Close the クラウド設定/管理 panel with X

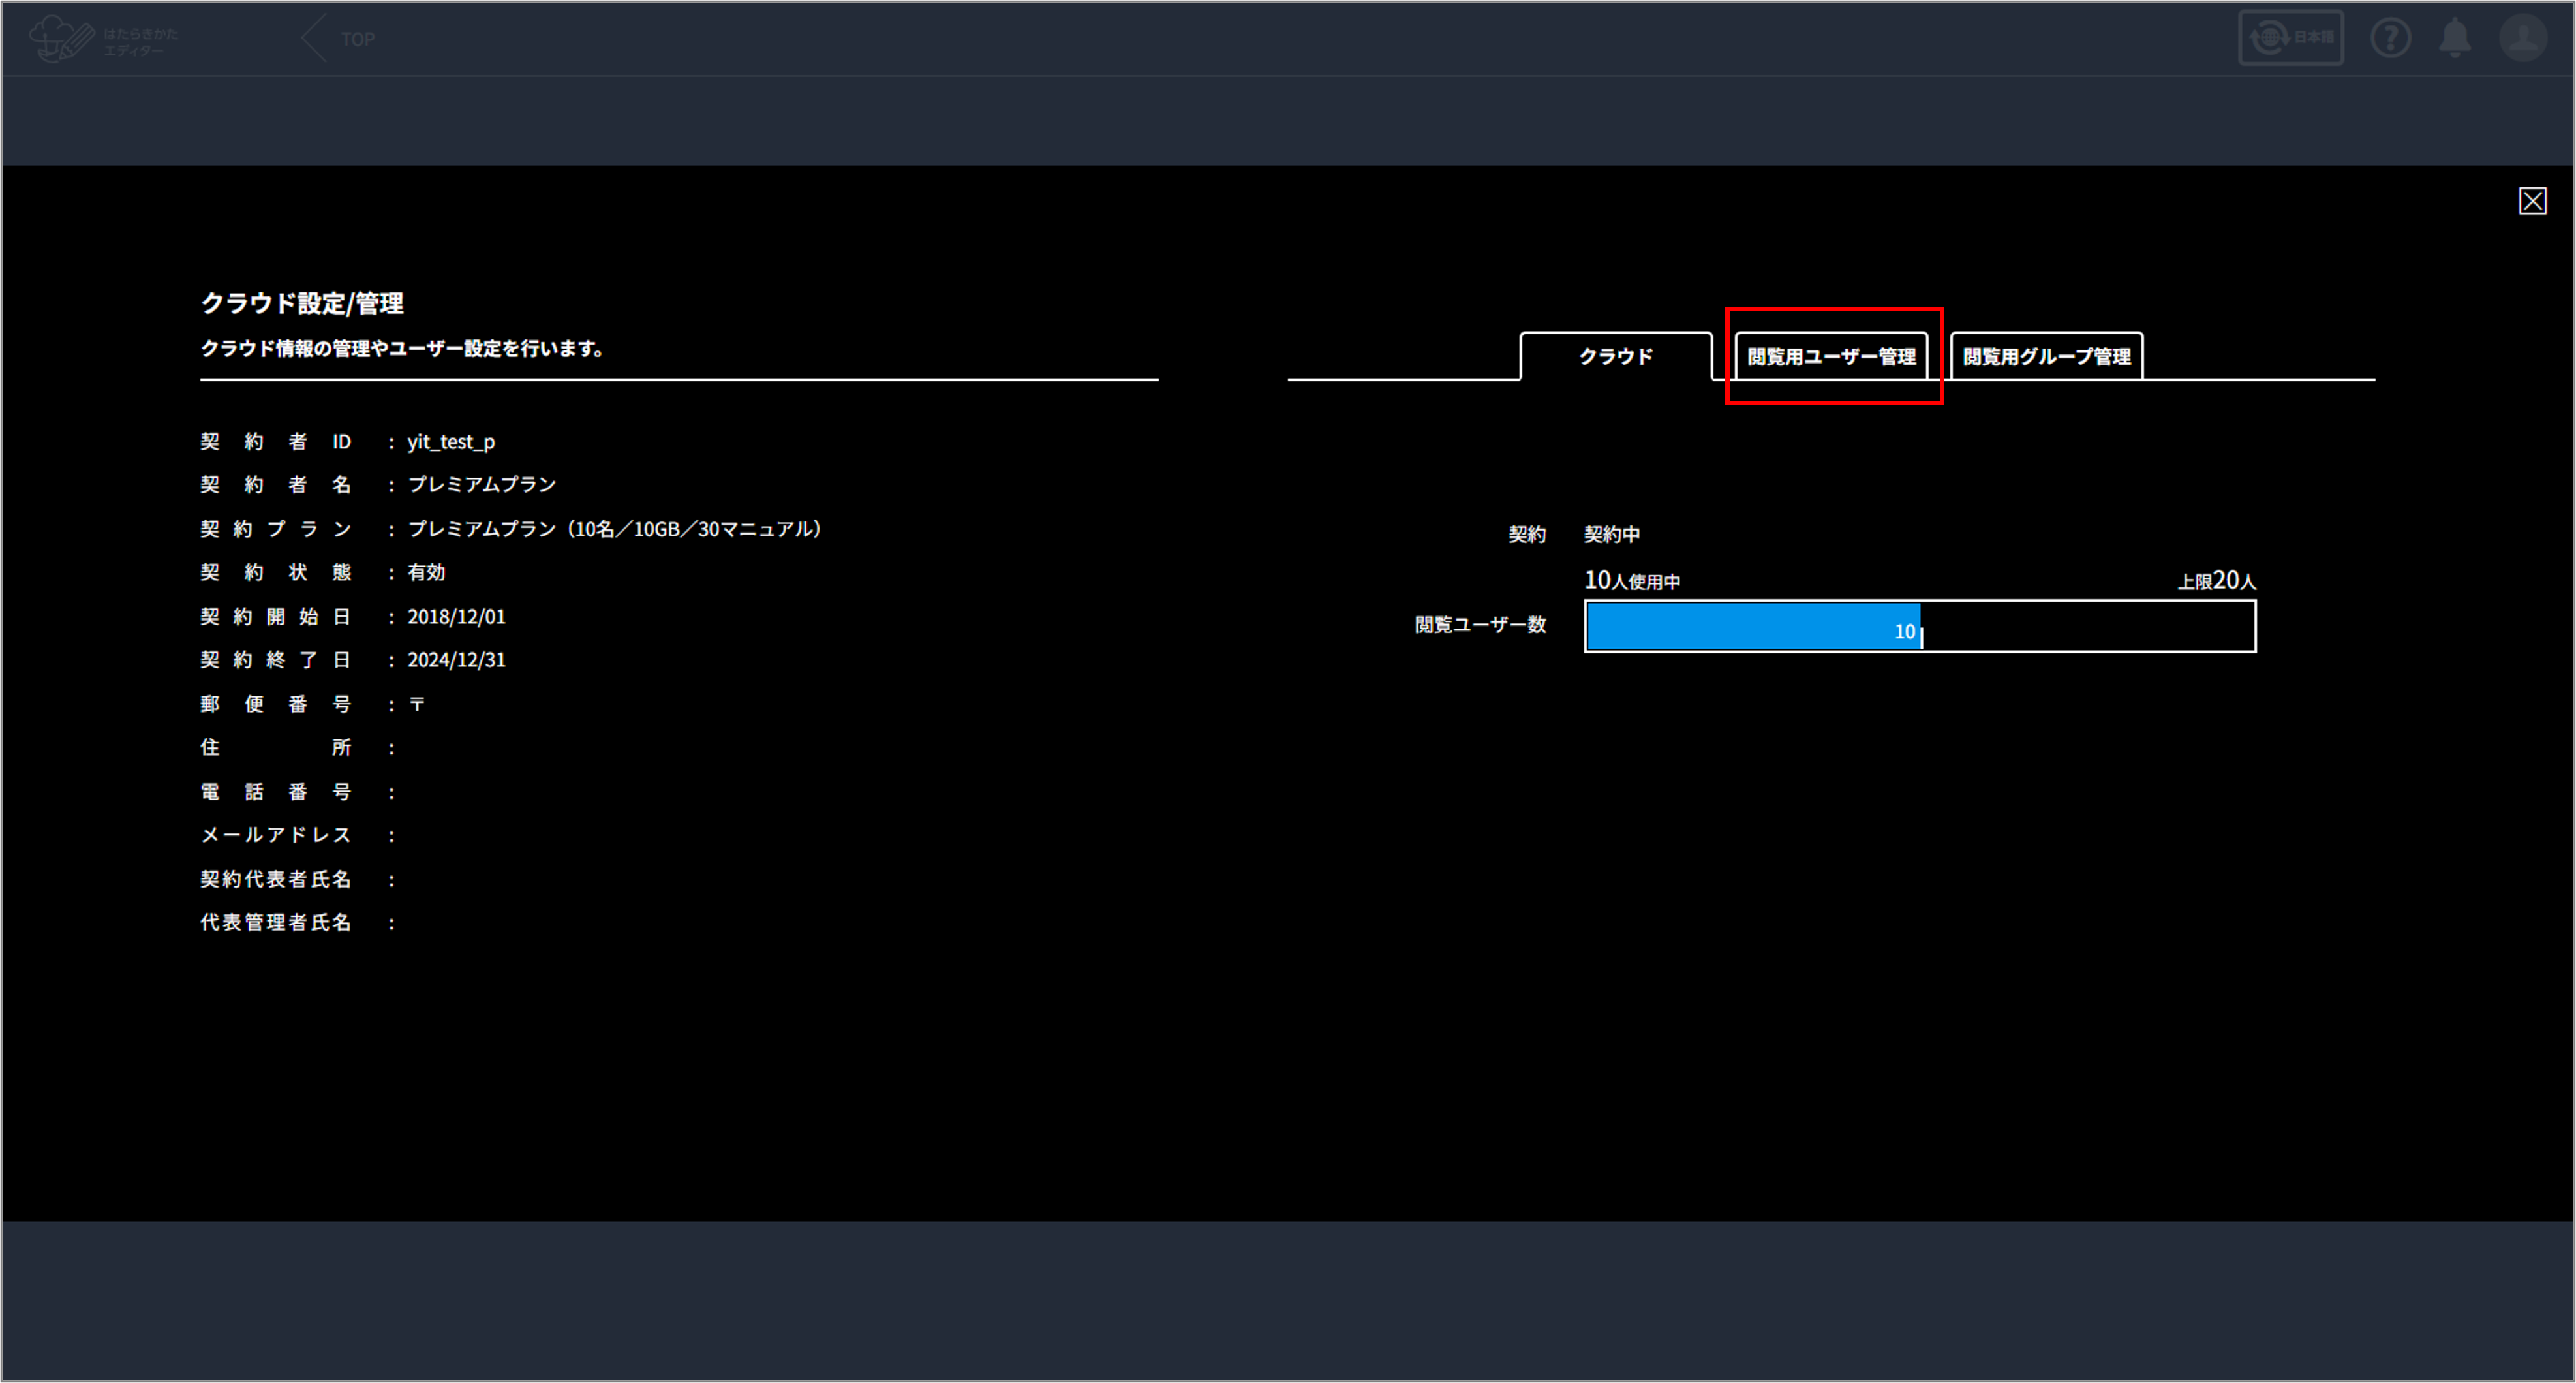[2532, 201]
